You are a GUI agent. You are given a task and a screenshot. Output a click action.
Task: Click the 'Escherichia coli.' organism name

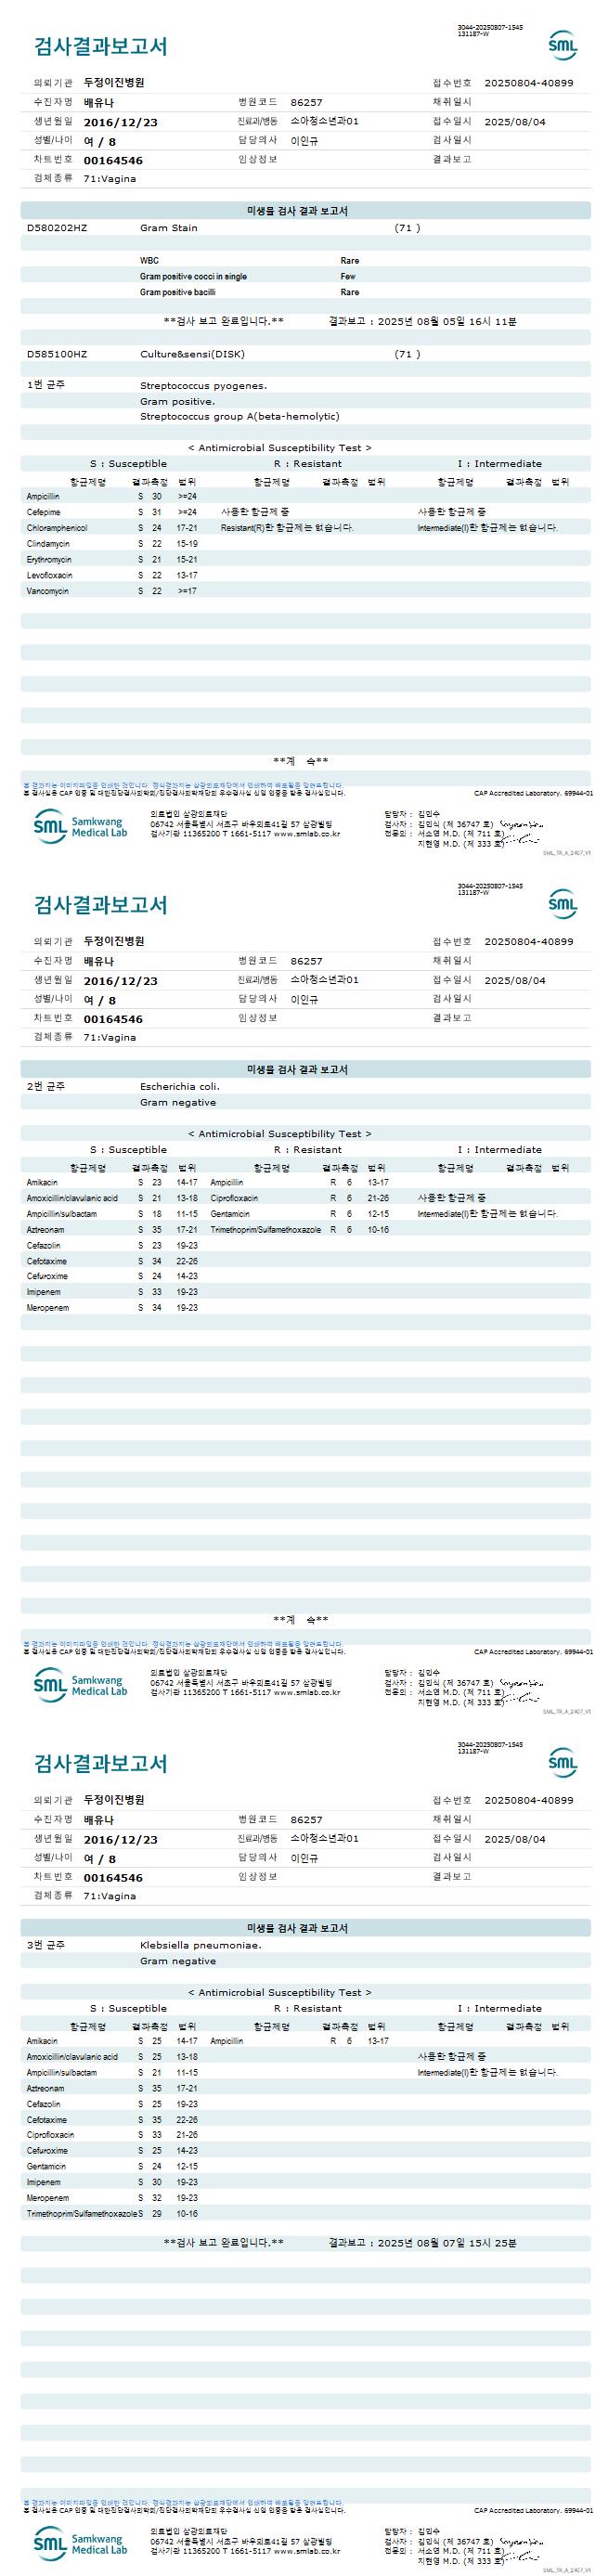[180, 1087]
